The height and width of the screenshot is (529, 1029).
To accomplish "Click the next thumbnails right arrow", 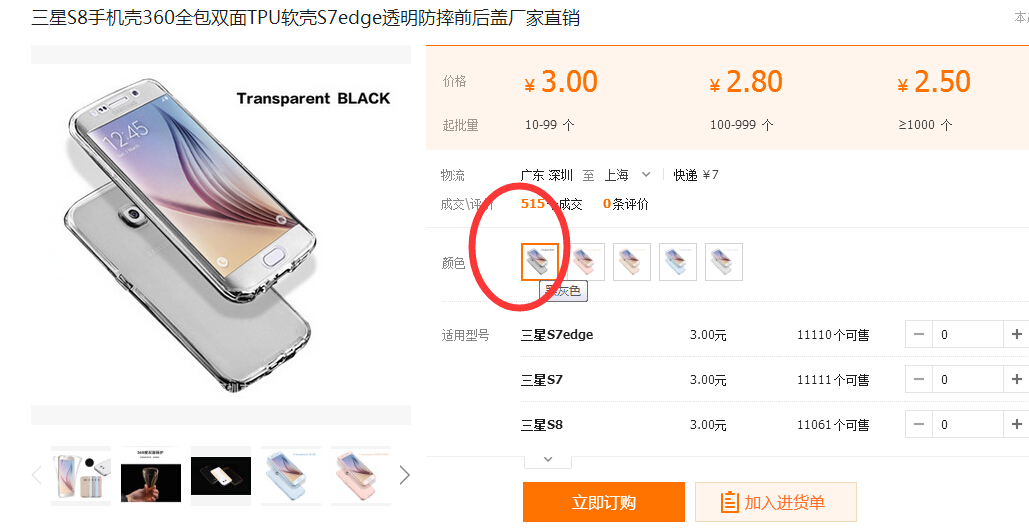I will coord(404,475).
